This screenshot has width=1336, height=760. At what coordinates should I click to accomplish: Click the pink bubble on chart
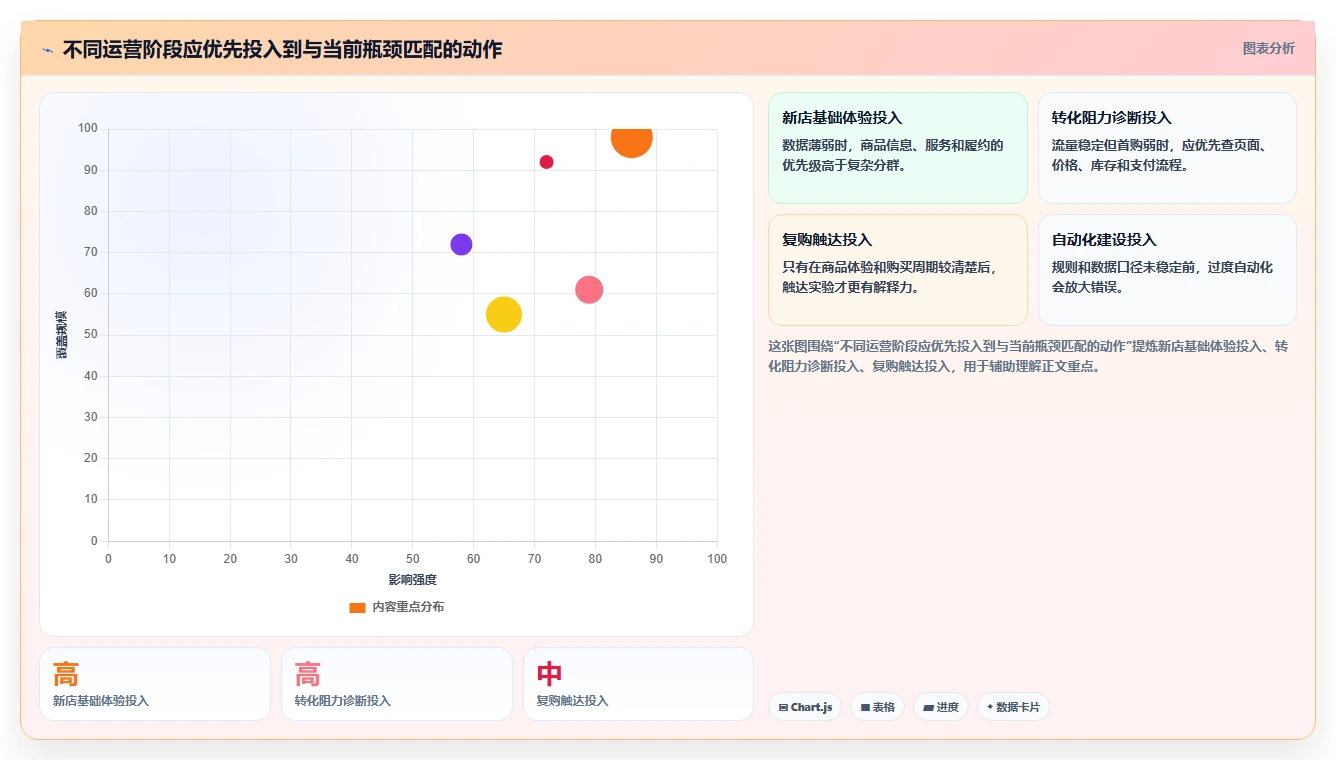[589, 290]
